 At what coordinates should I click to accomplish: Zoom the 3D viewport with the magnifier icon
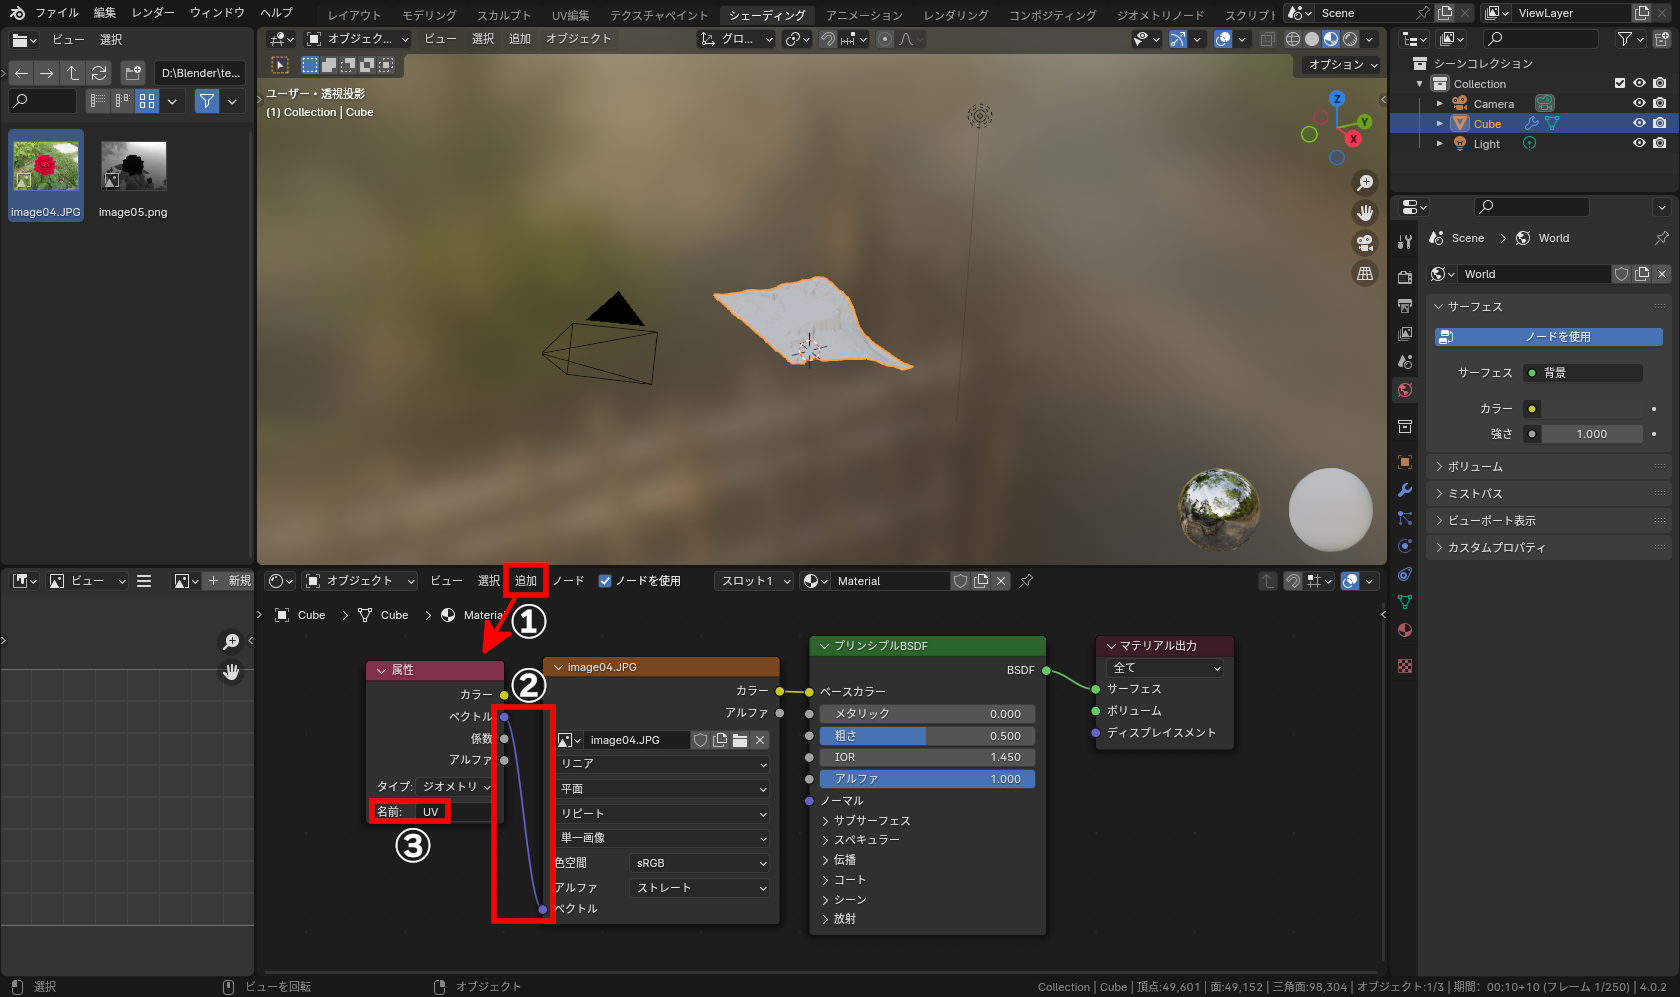click(x=1365, y=183)
